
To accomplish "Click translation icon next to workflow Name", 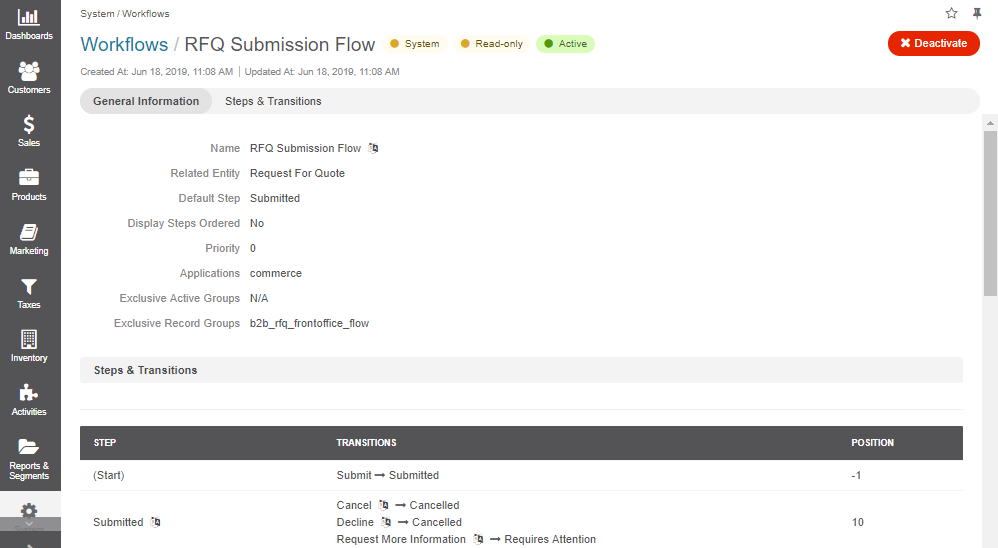I will coord(374,148).
